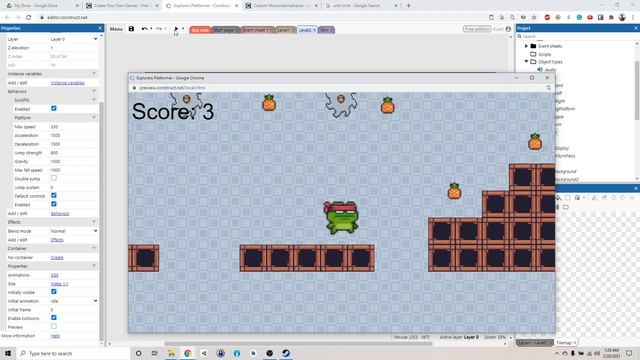Select the tilemap rectangle tool icon
This screenshot has height=360, width=640.
(x=568, y=198)
